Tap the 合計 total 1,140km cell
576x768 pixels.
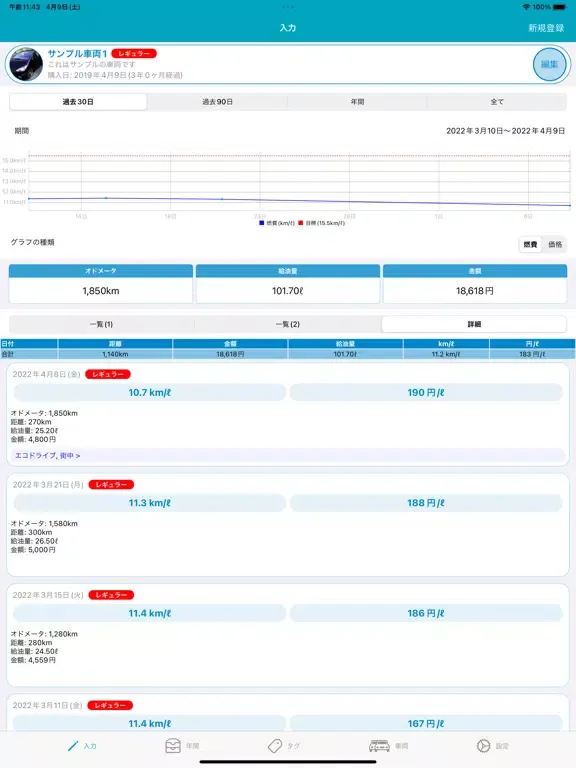[115, 354]
